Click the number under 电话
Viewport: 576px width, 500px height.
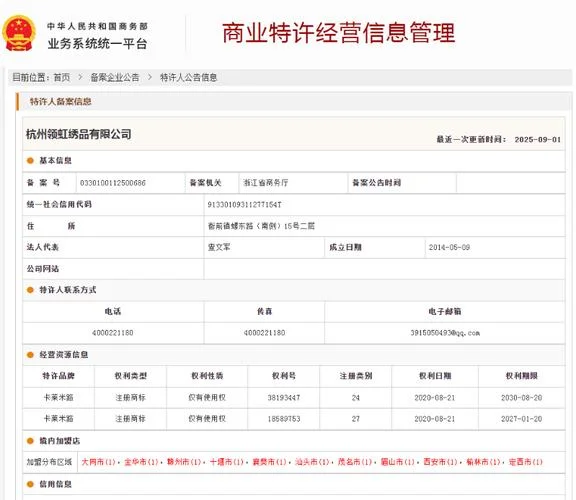pos(112,333)
